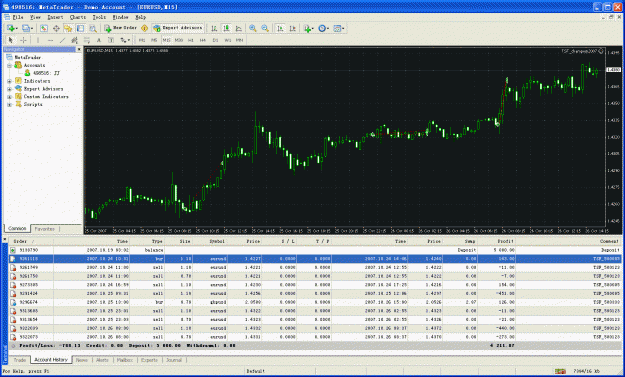Toggle the H1 timeframe button
Screen dimensions: 625x377
point(191,40)
